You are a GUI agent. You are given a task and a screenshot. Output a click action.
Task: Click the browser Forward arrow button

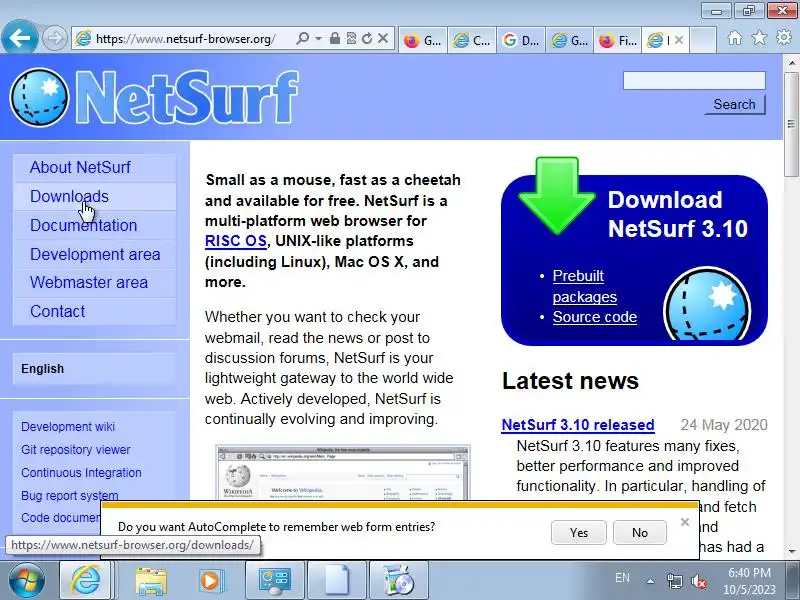(54, 38)
